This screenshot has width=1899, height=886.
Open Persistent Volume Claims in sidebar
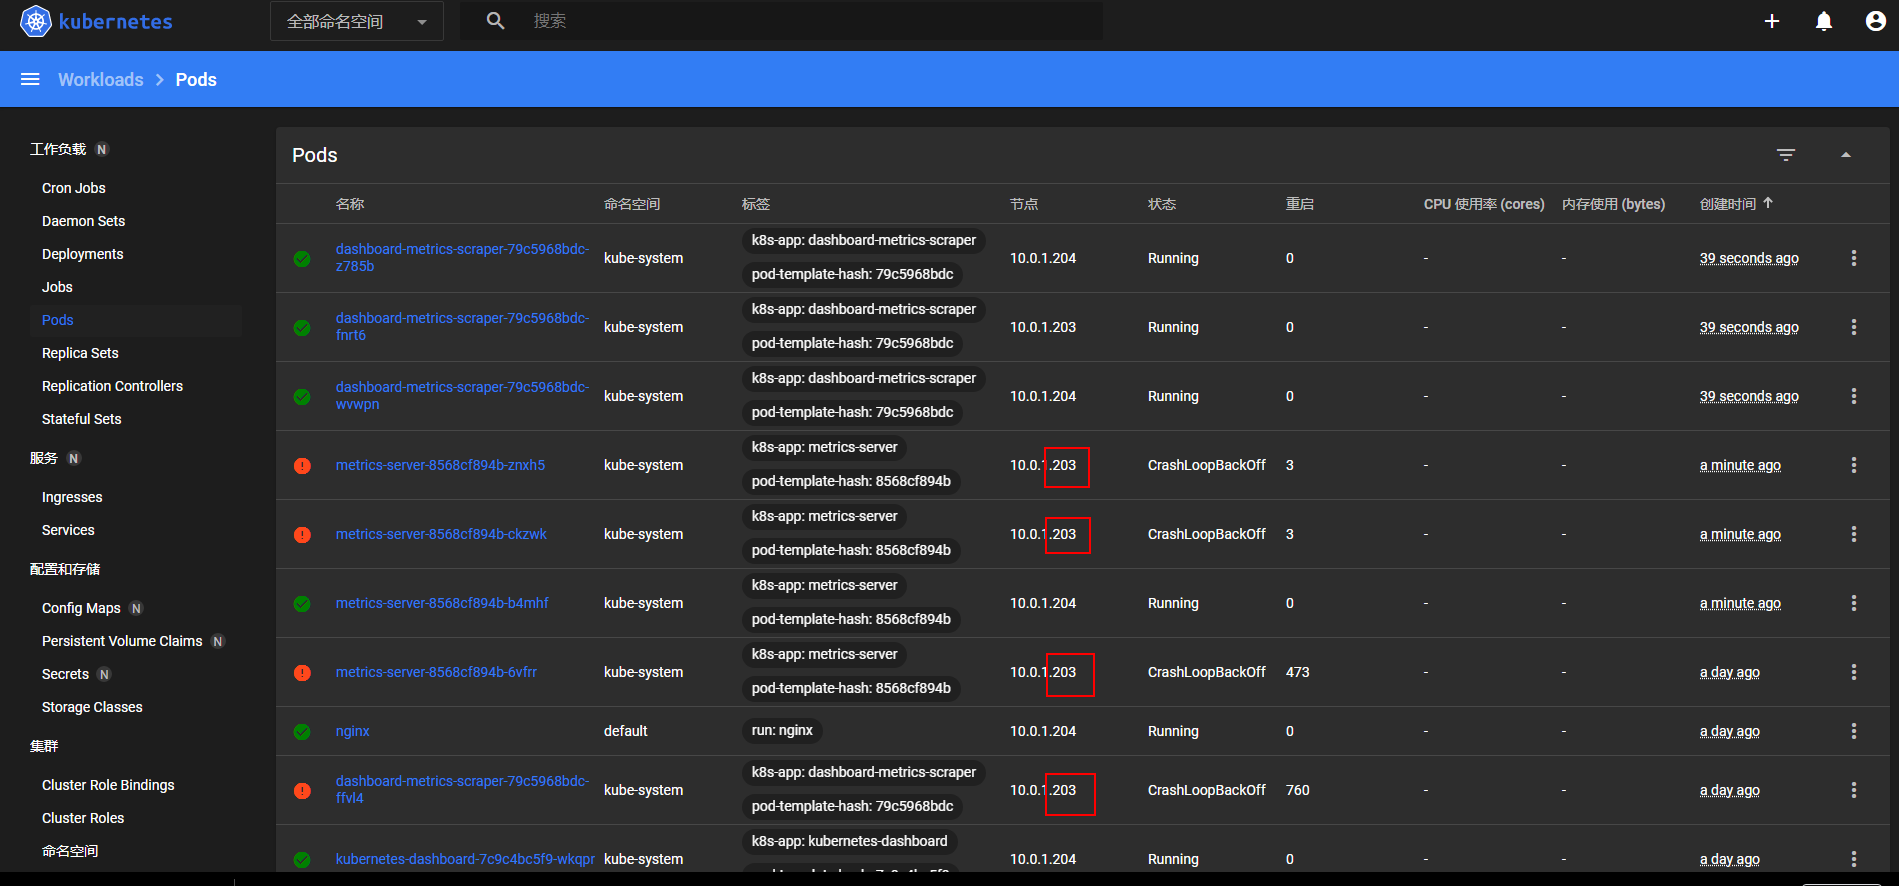click(x=122, y=641)
